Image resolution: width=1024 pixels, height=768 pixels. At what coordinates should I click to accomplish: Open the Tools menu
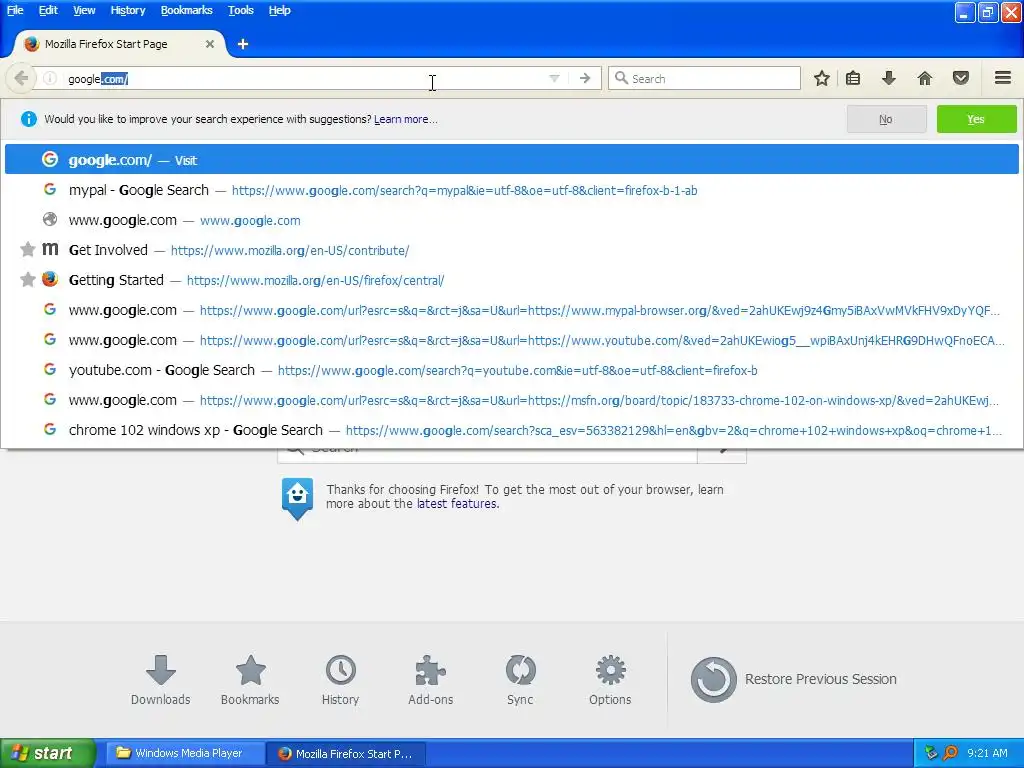point(240,10)
